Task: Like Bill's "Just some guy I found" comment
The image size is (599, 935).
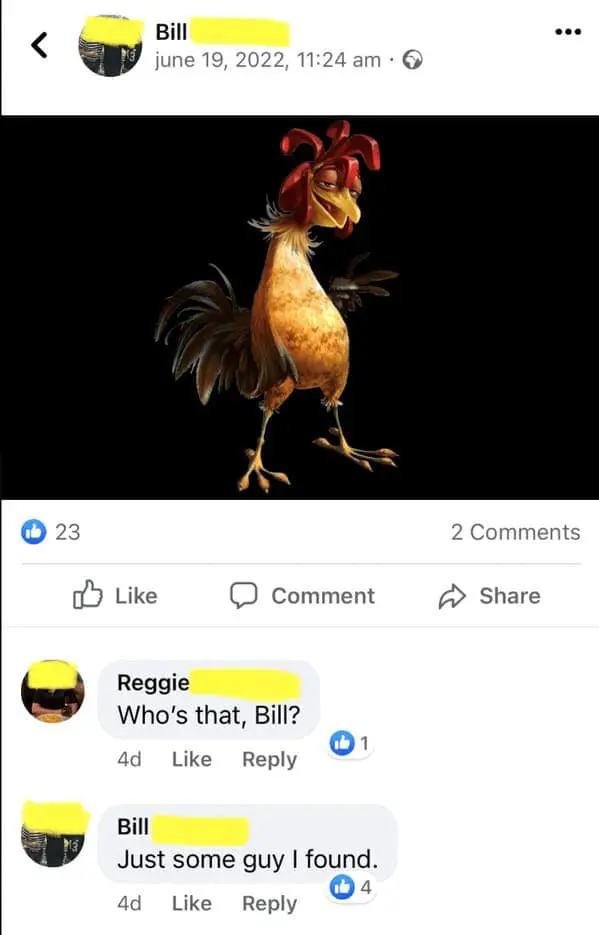Action: (191, 903)
